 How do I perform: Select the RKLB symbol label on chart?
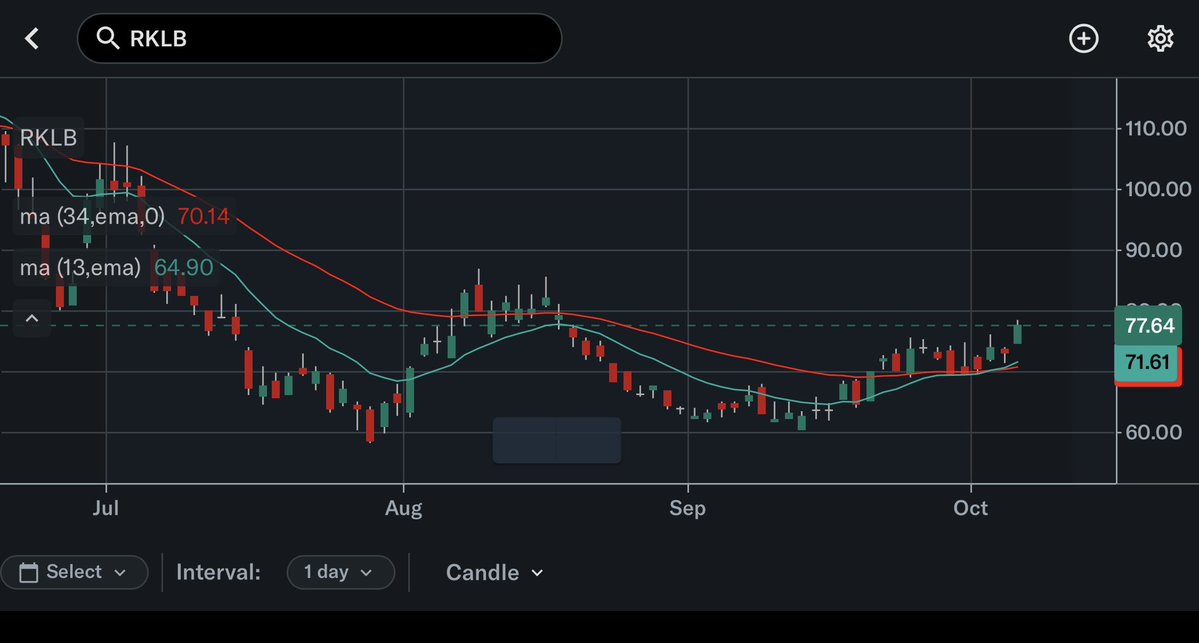coord(48,138)
